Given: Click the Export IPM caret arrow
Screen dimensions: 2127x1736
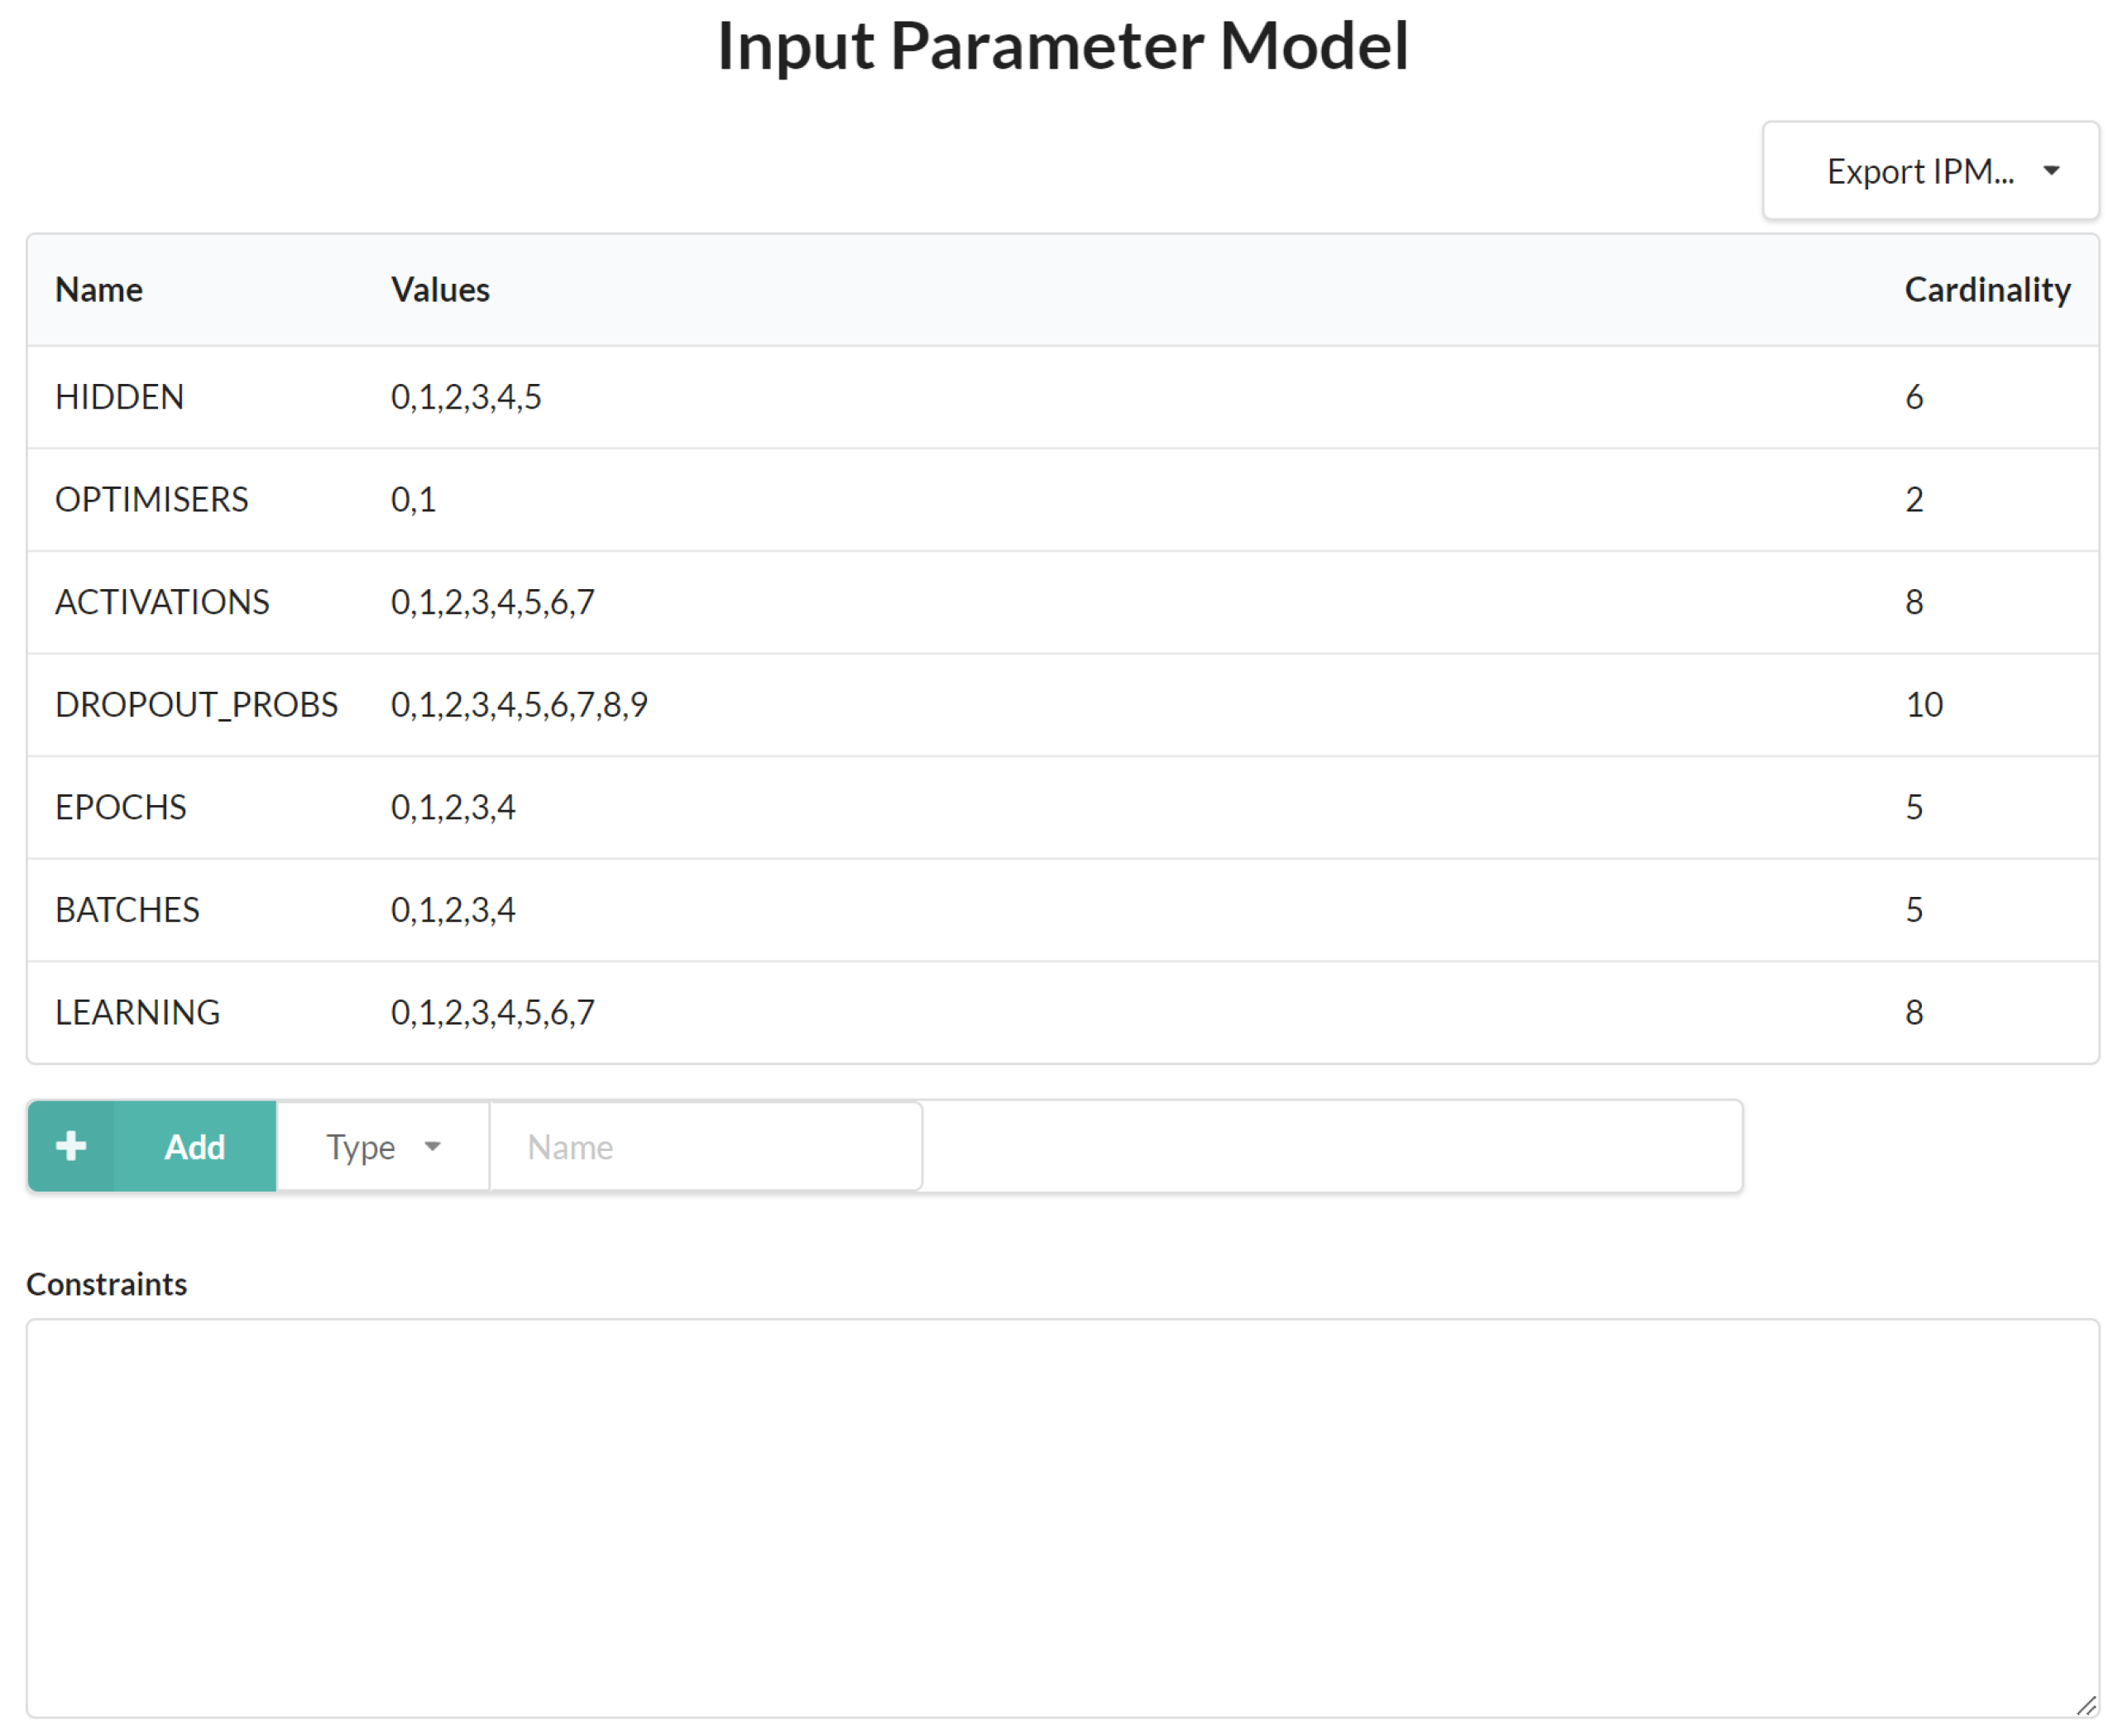Looking at the screenshot, I should pyautogui.click(x=2052, y=171).
